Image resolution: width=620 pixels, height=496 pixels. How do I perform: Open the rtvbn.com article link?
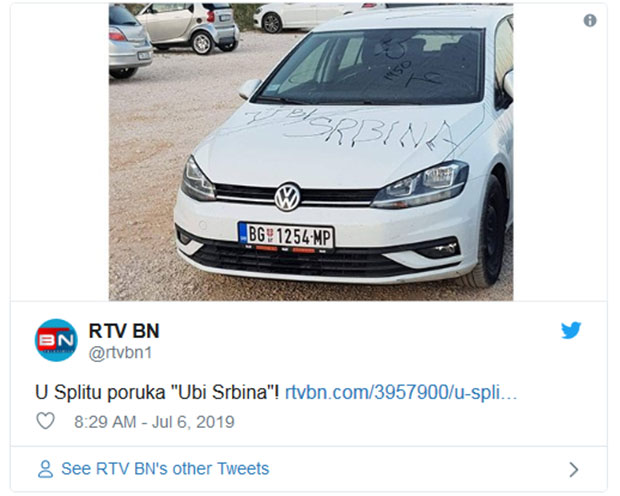point(401,393)
